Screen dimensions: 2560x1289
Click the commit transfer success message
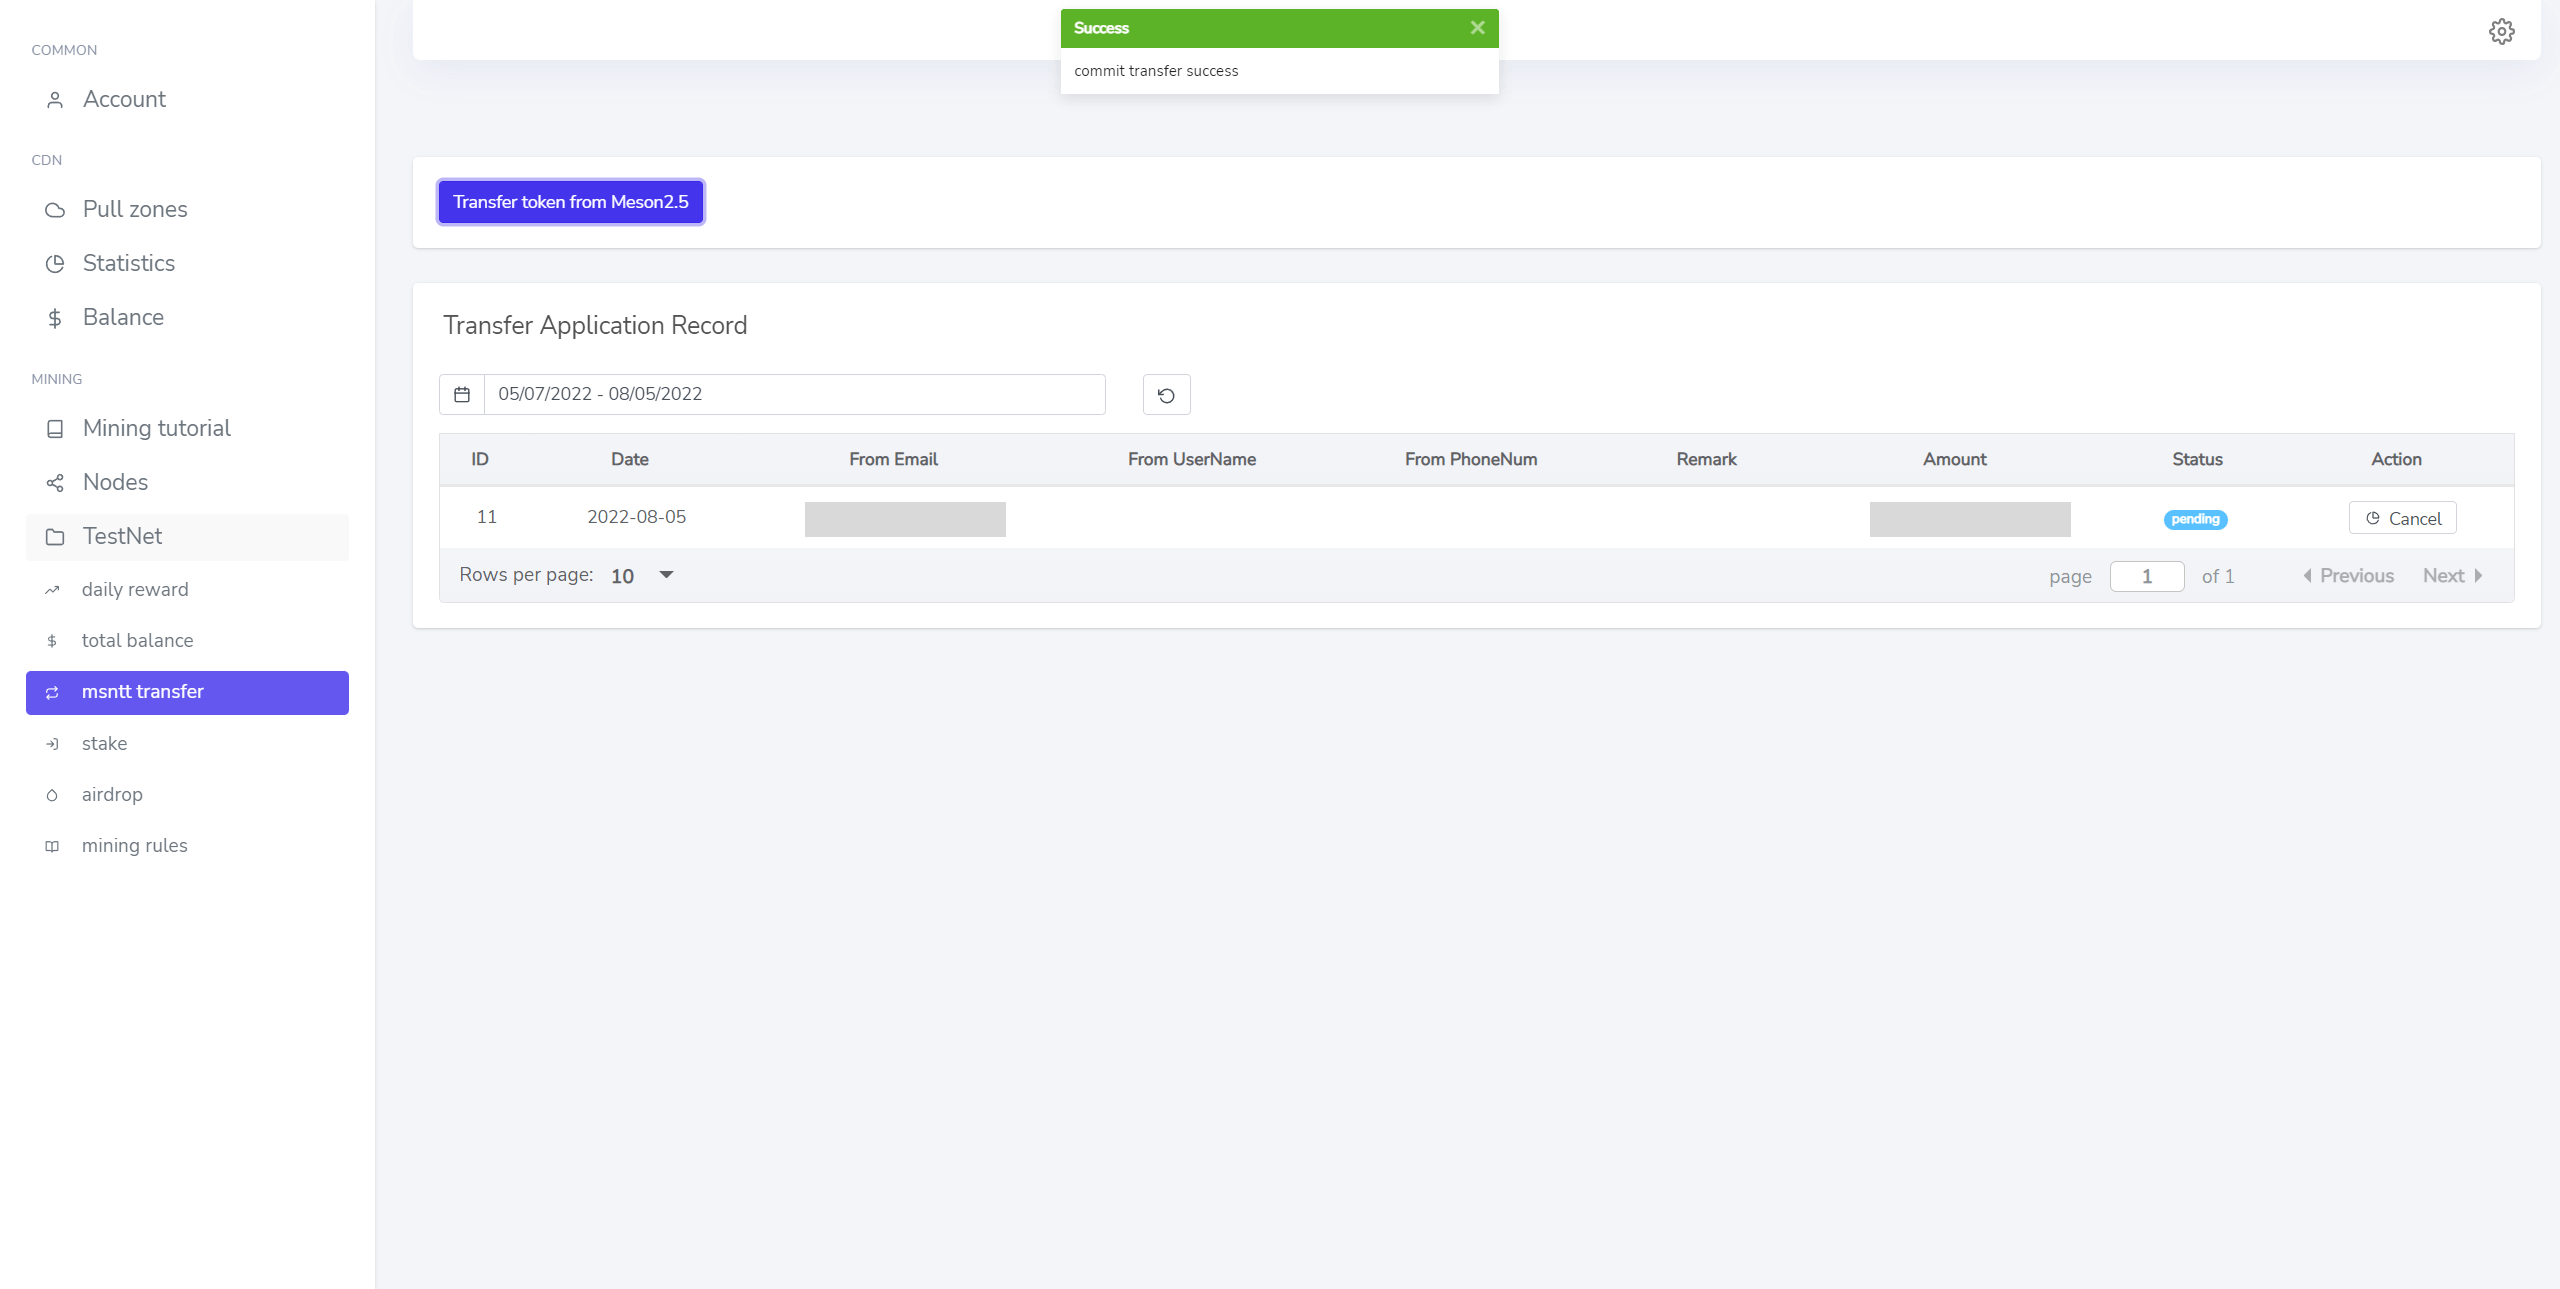coord(1156,71)
